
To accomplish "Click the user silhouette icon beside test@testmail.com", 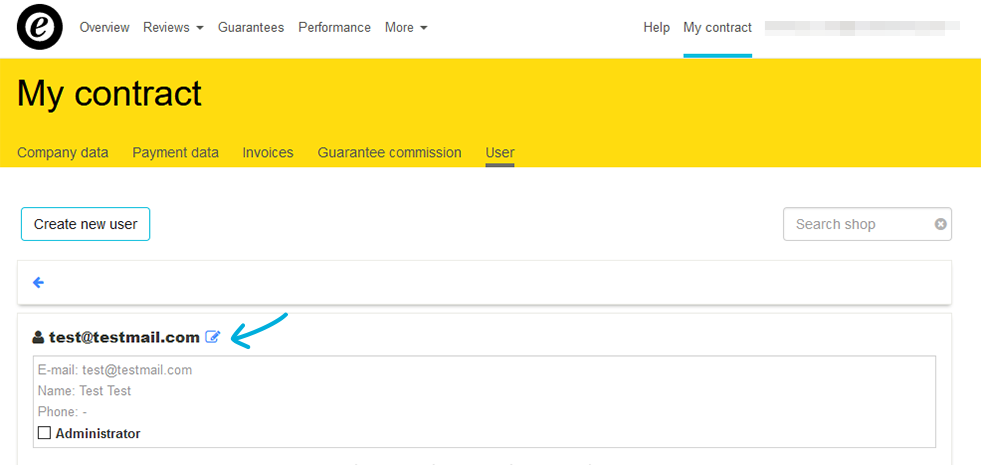I will 38,337.
